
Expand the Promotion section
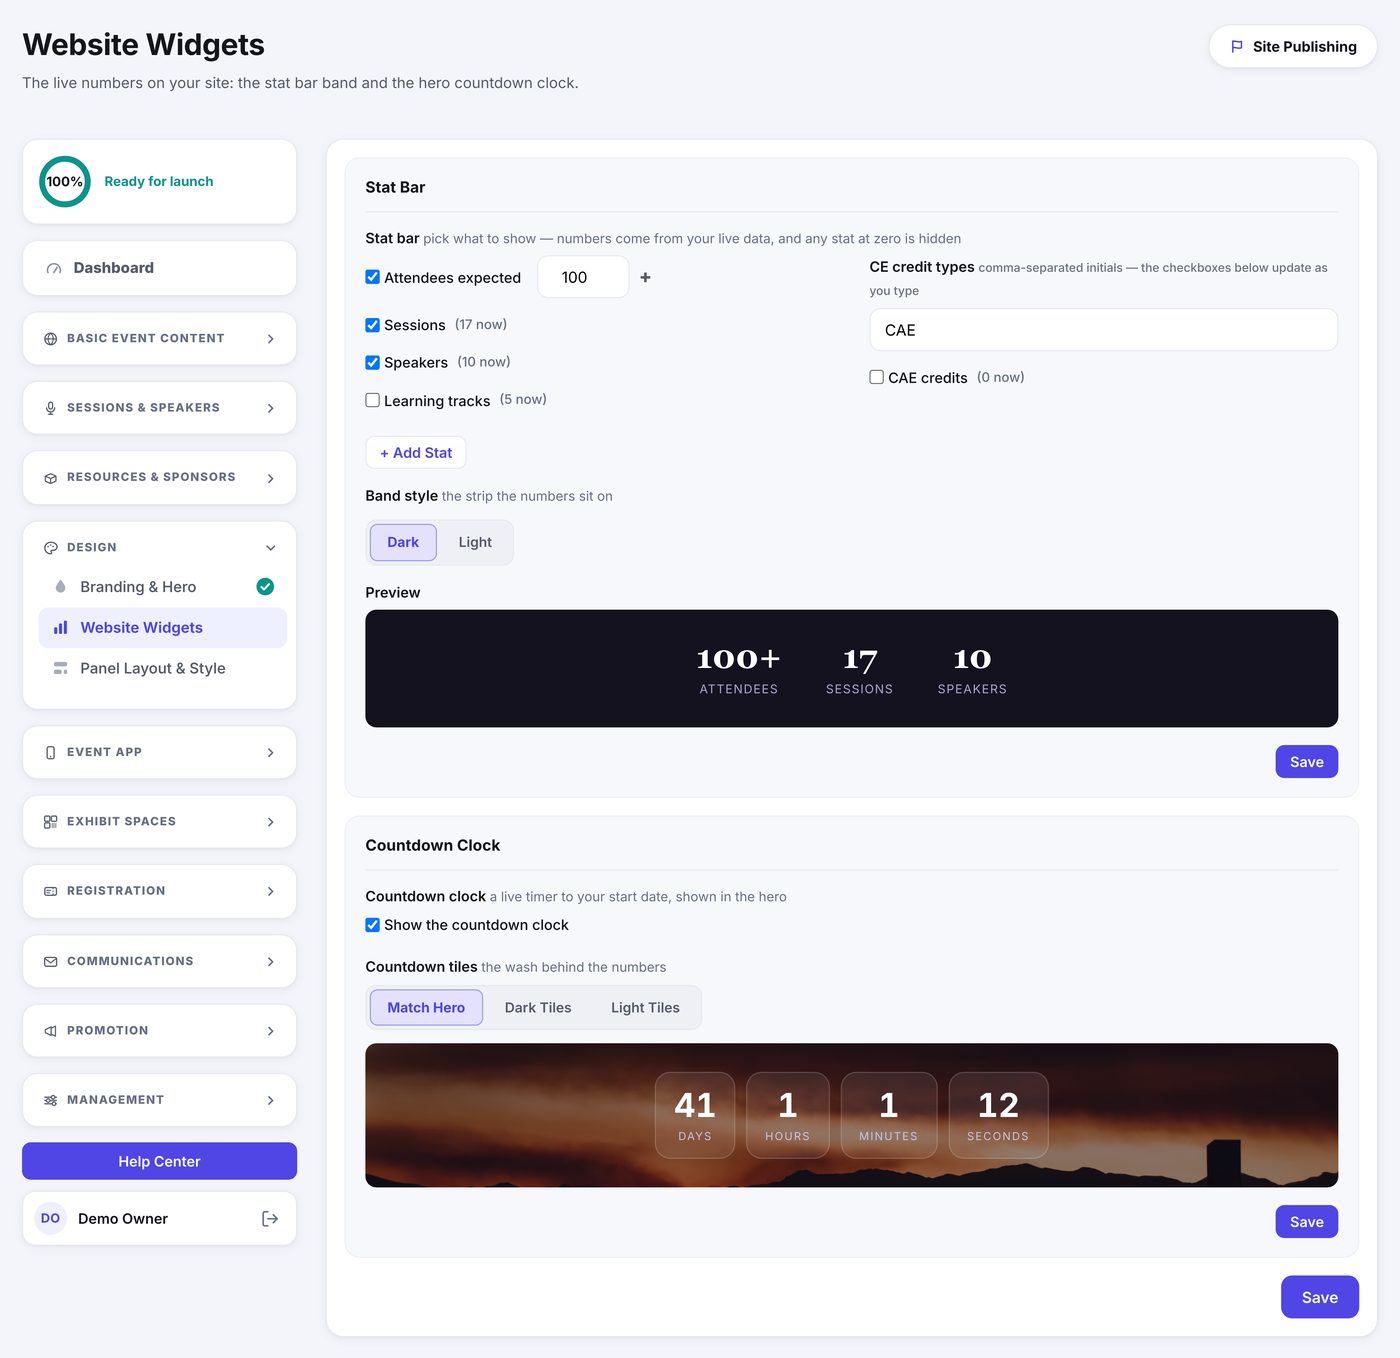[159, 1031]
